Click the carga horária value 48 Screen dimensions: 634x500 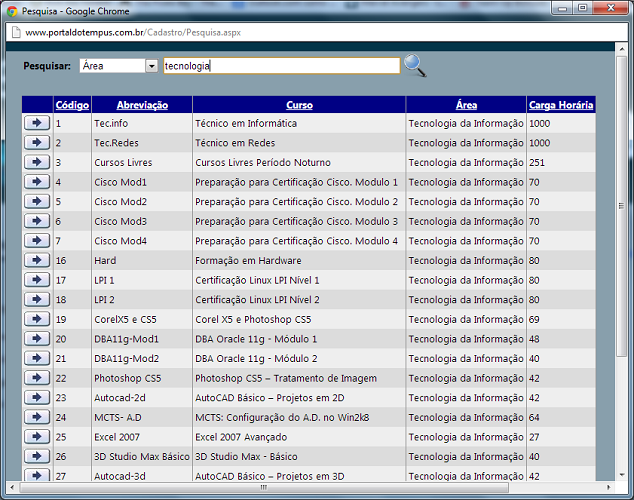point(534,339)
